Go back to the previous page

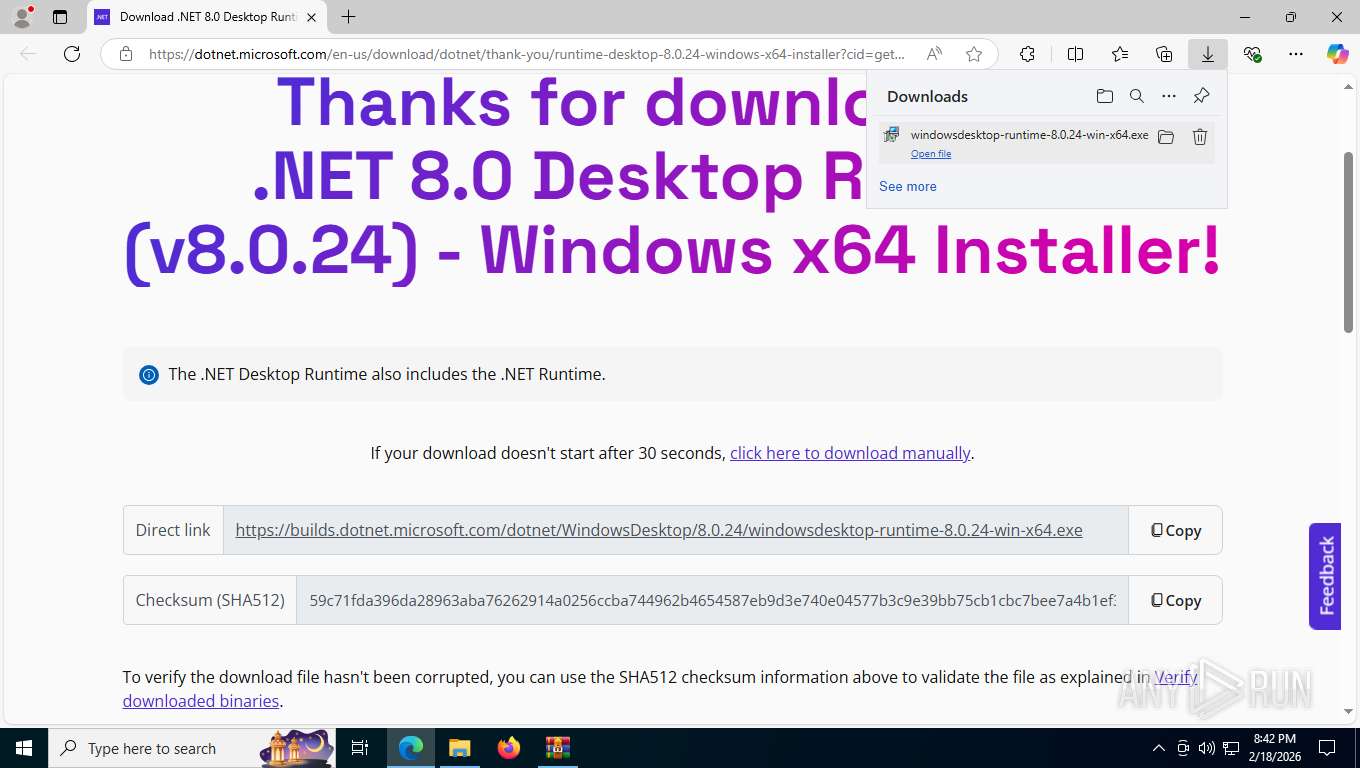[x=28, y=54]
